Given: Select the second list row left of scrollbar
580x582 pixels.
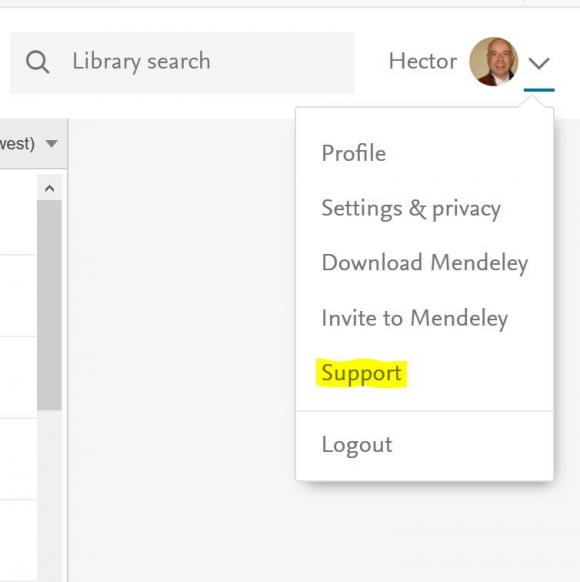Looking at the screenshot, I should click(18, 296).
